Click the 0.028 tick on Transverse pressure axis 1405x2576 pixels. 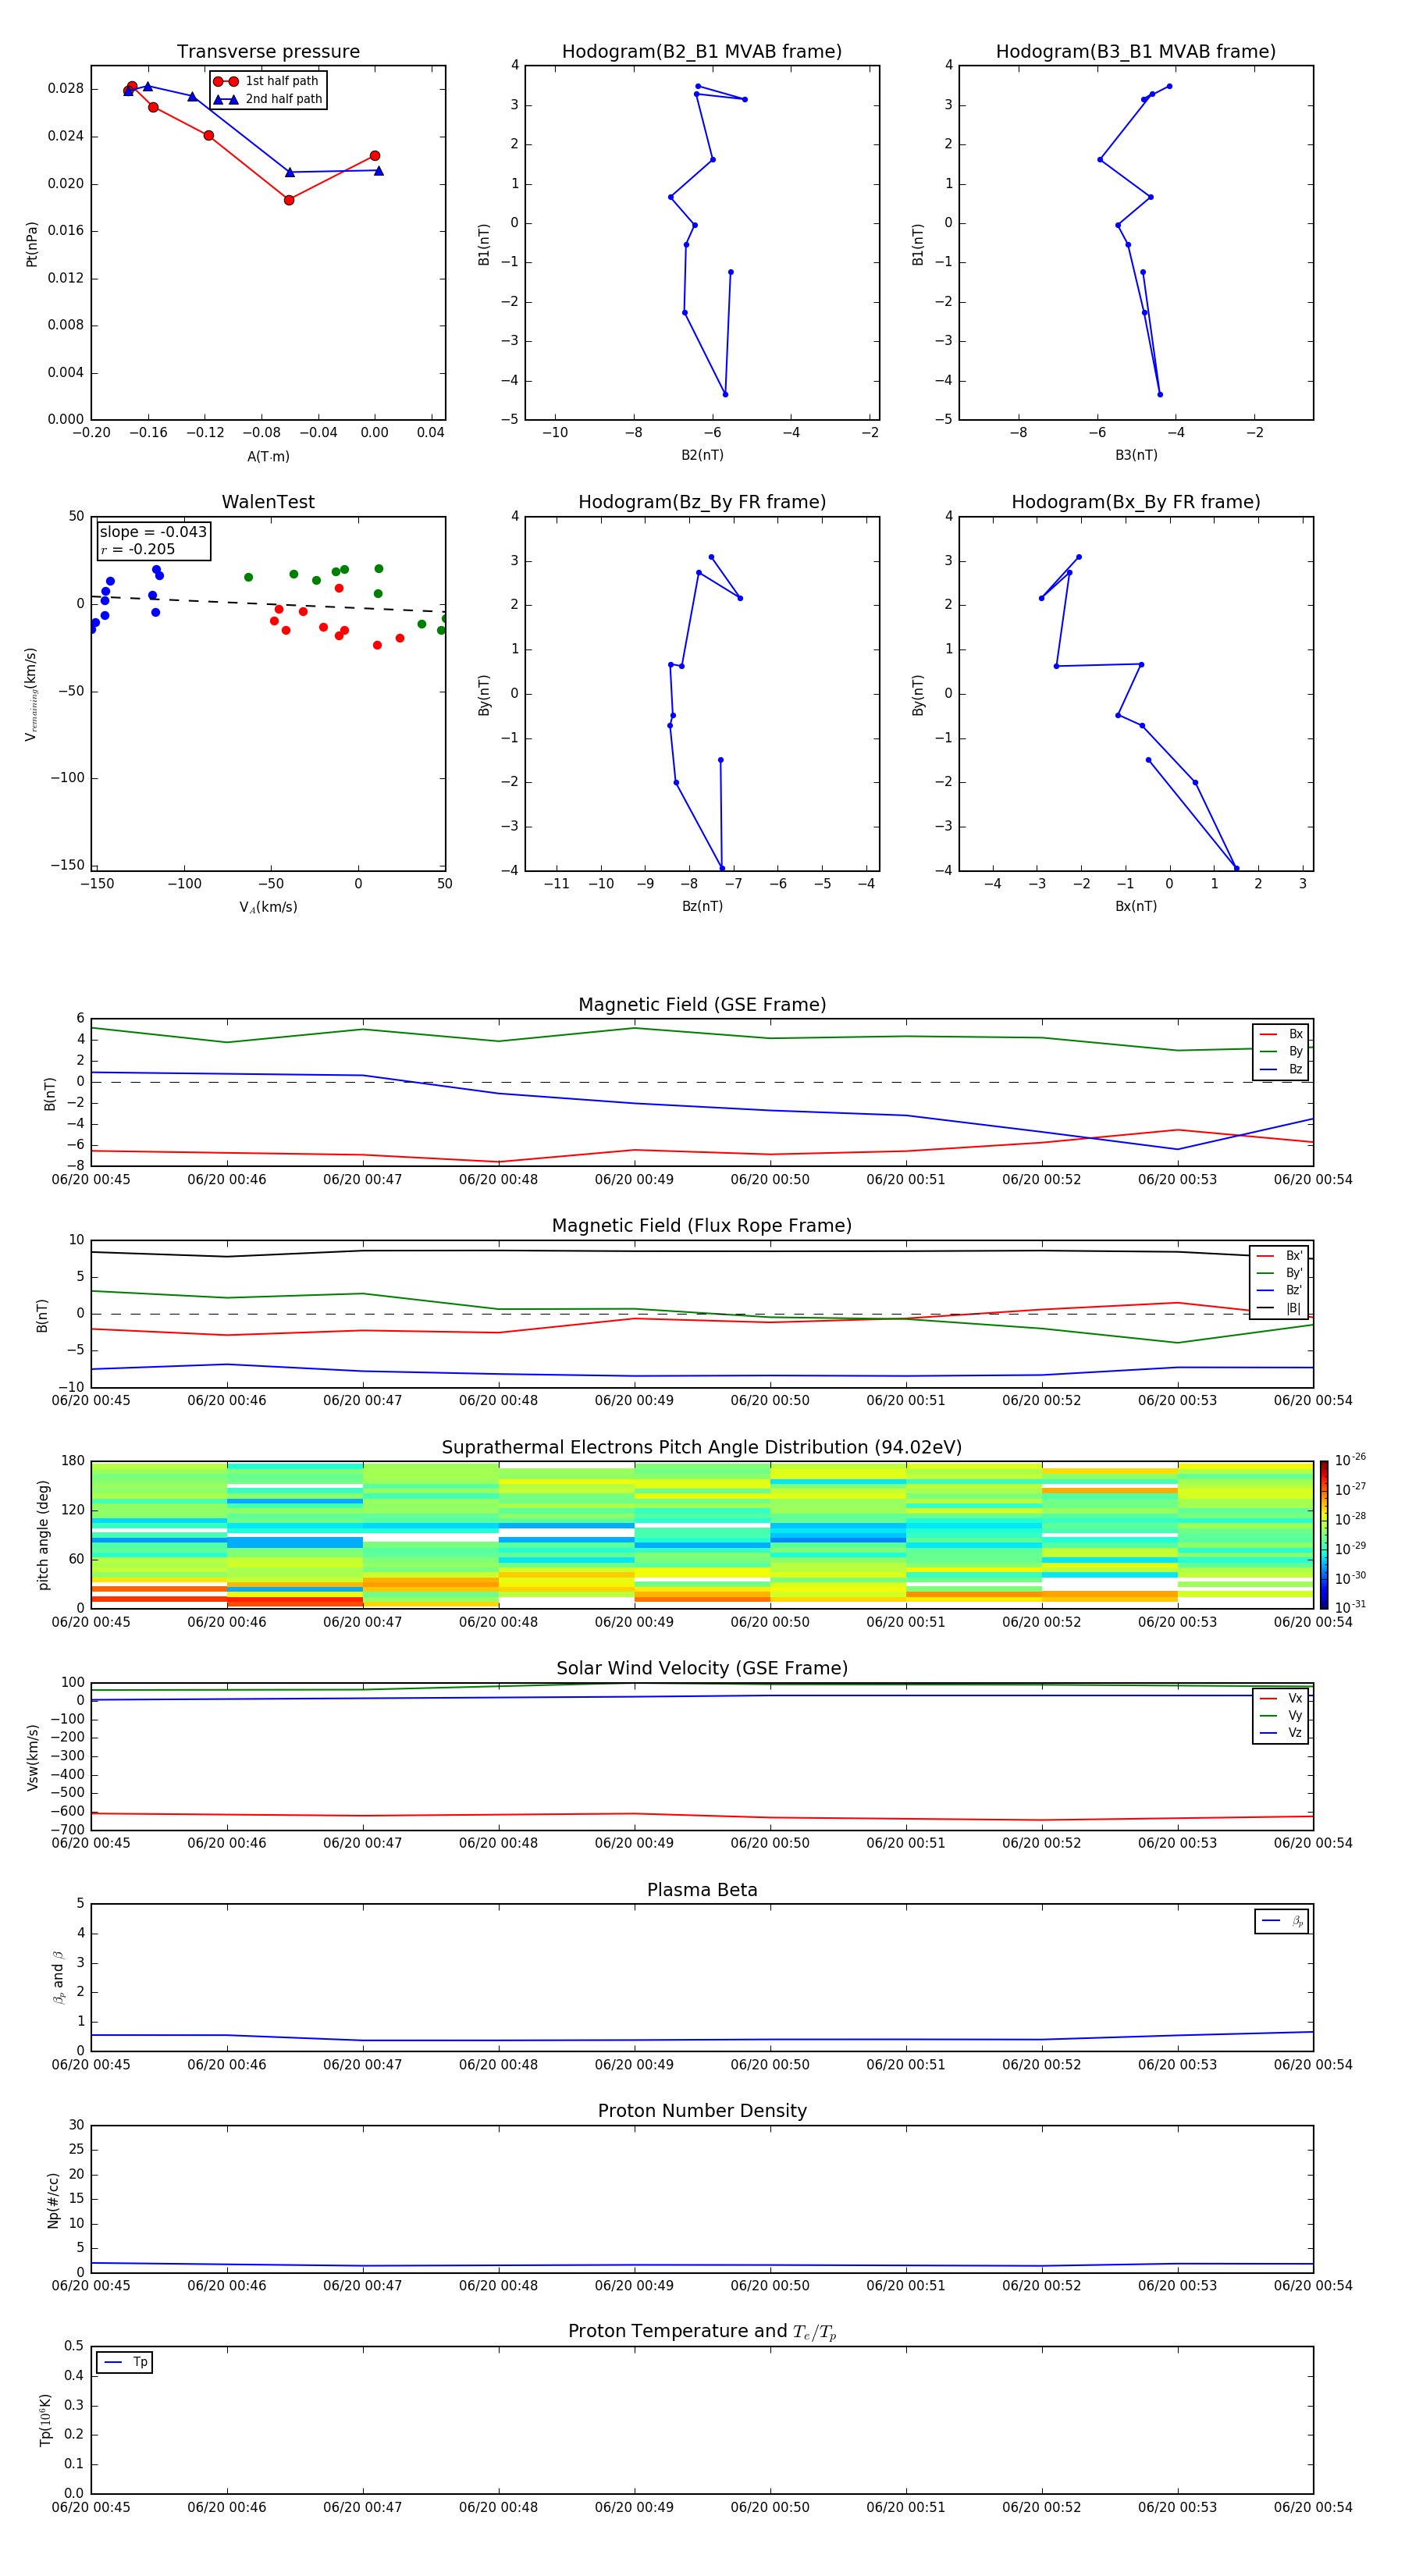tap(66, 89)
